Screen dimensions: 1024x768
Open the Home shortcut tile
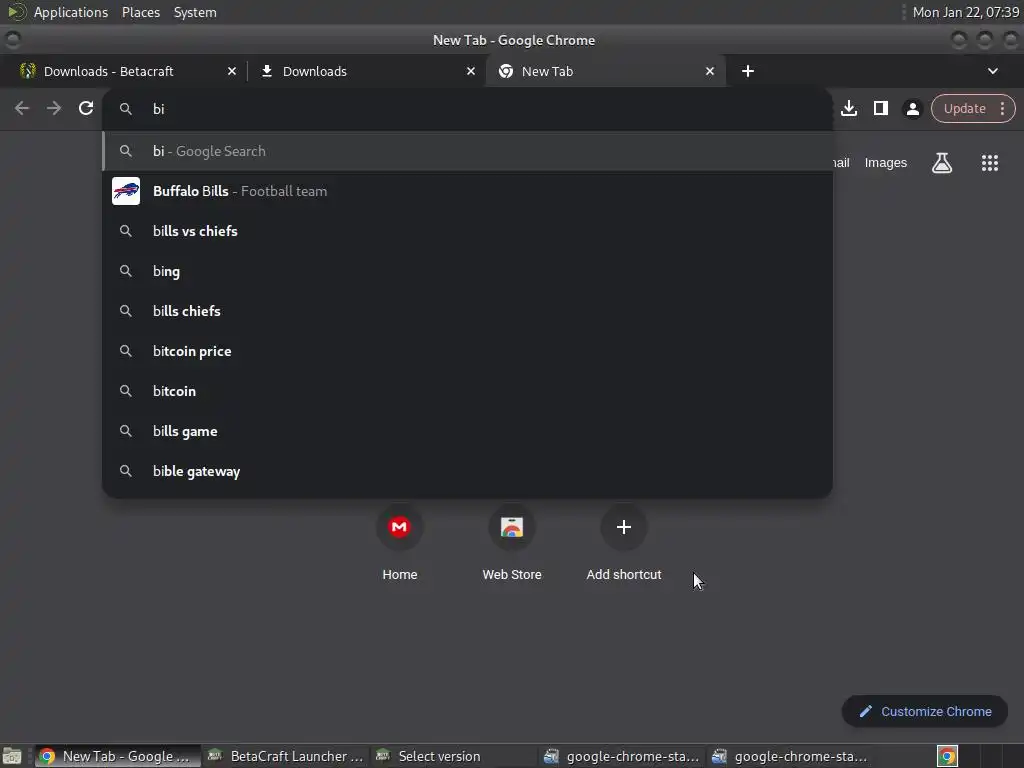click(400, 543)
